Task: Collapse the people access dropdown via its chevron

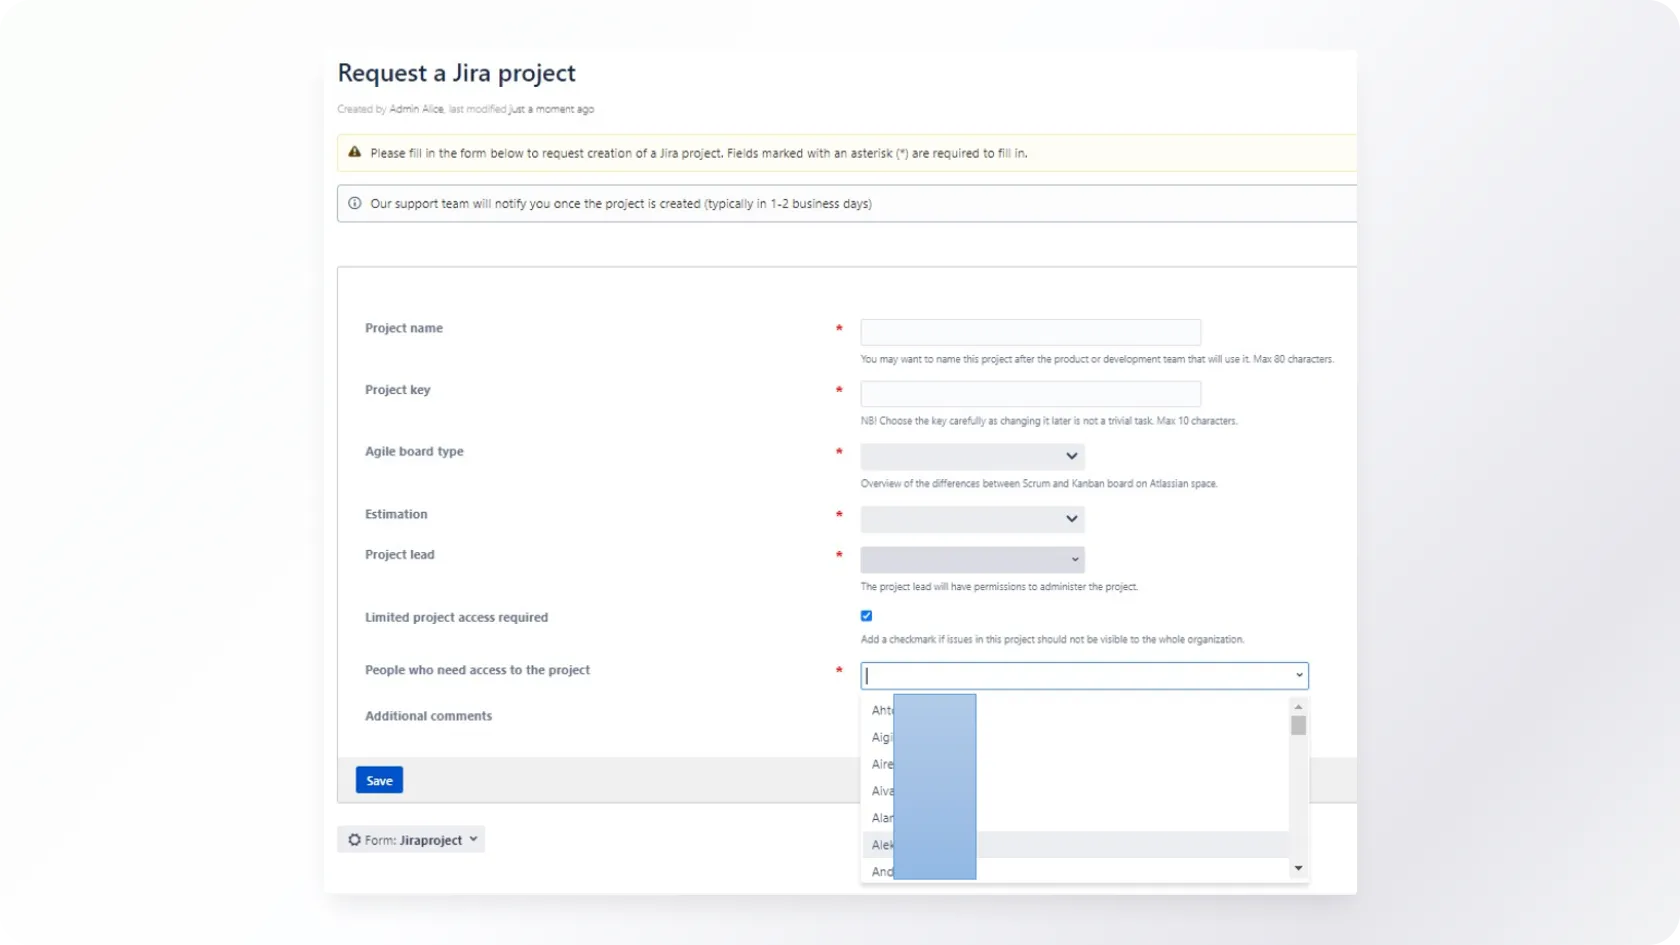Action: pos(1299,676)
